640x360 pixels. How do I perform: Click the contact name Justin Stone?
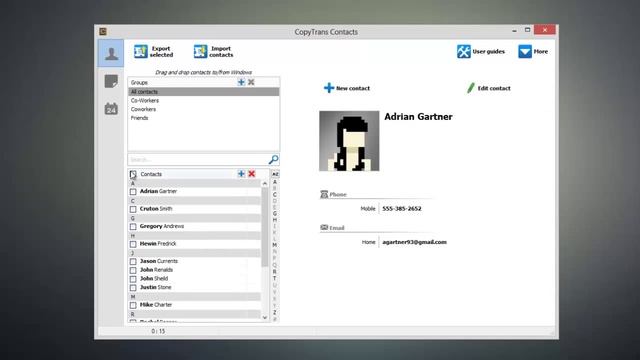[156, 287]
